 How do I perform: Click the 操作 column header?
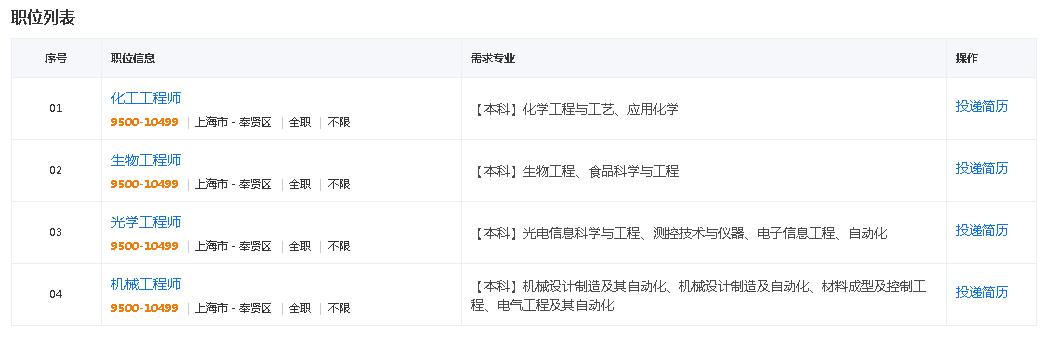point(966,58)
